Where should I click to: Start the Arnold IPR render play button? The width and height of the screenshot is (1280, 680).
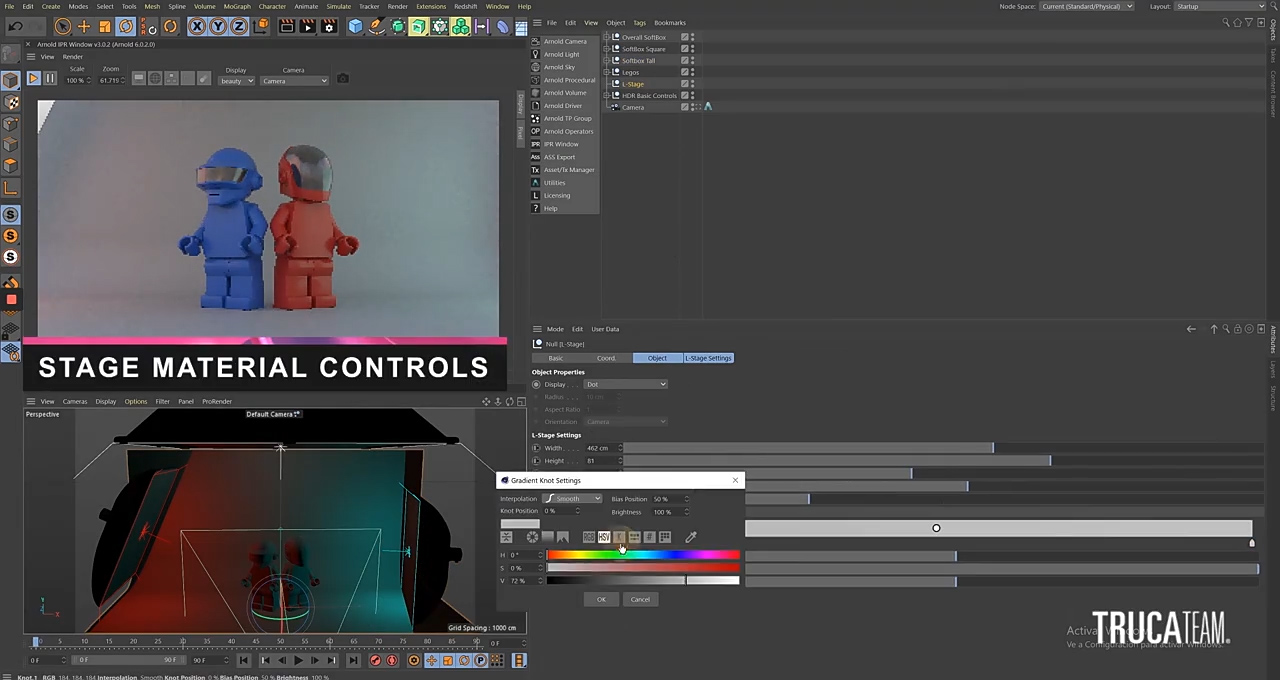pyautogui.click(x=33, y=78)
